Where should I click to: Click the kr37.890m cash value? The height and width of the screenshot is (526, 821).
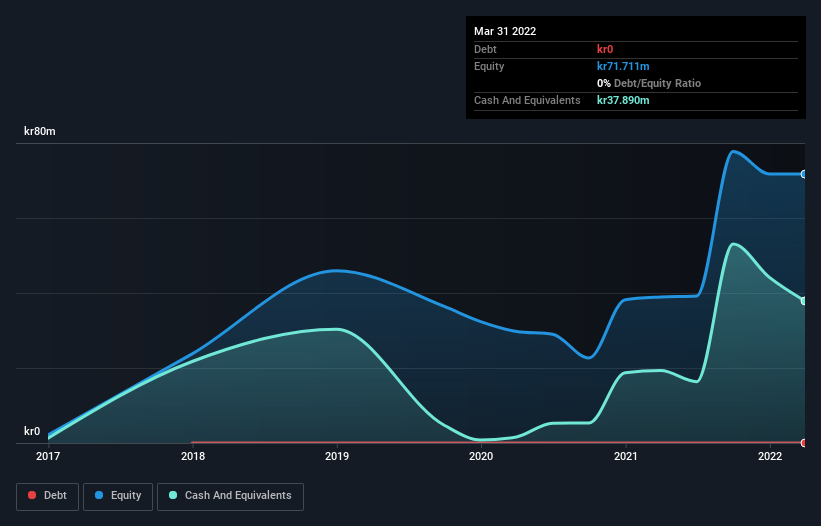623,100
